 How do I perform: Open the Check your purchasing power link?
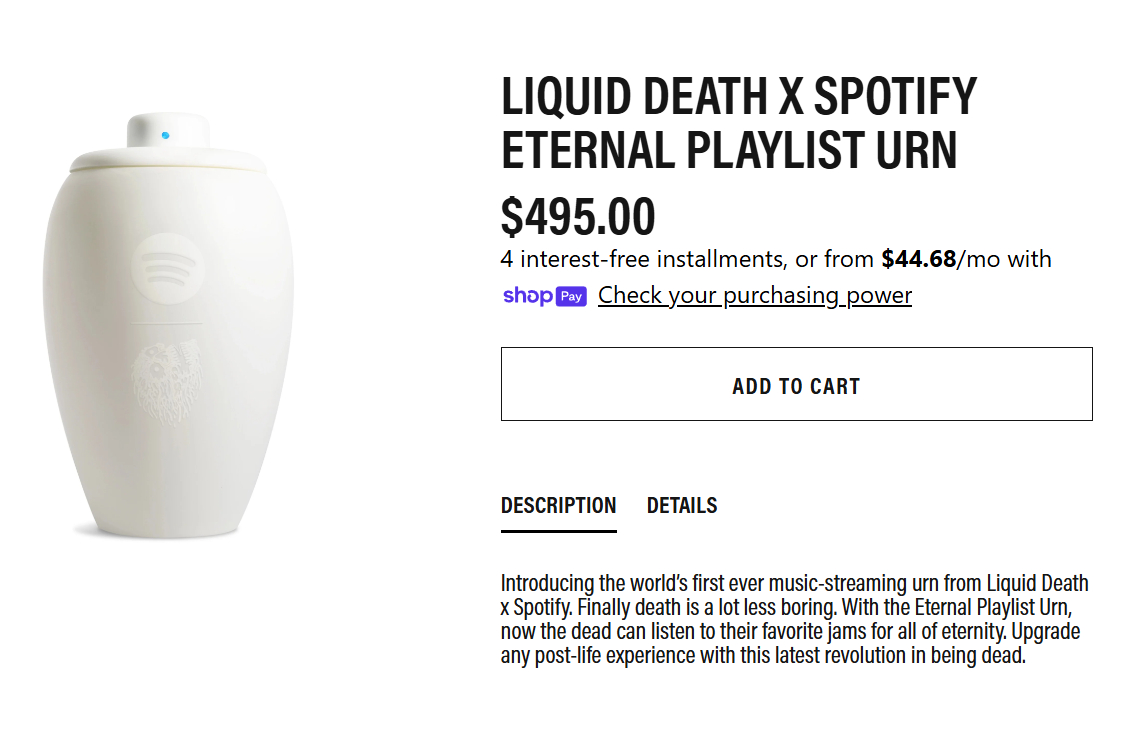pos(755,296)
